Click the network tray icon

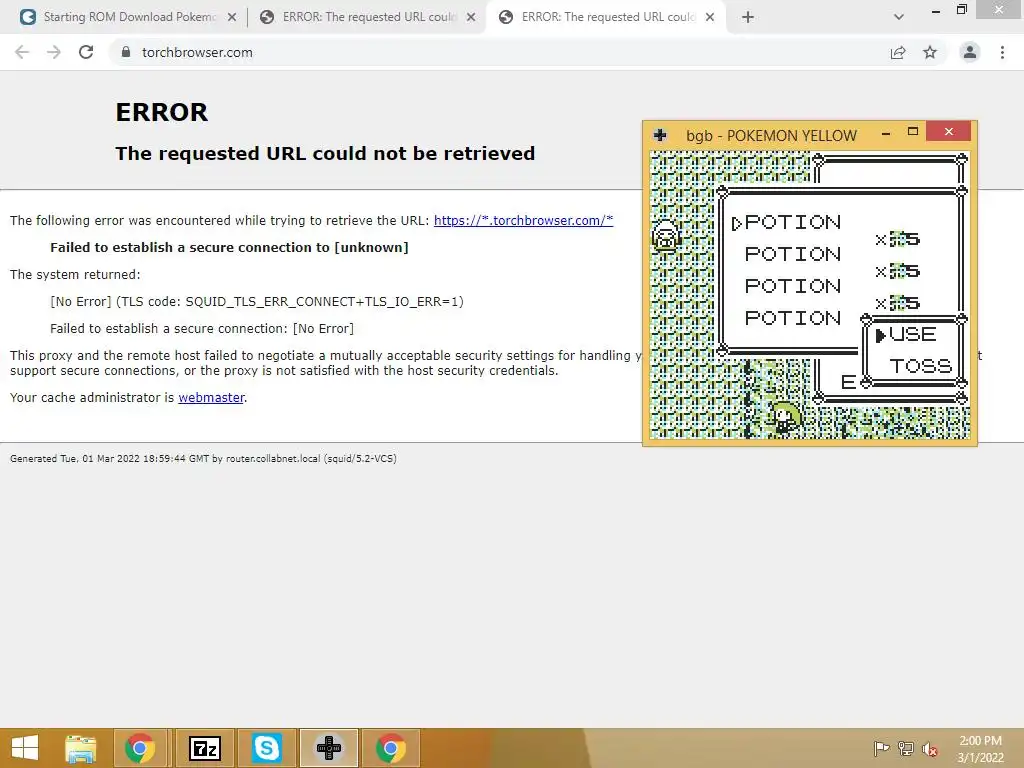coord(906,748)
